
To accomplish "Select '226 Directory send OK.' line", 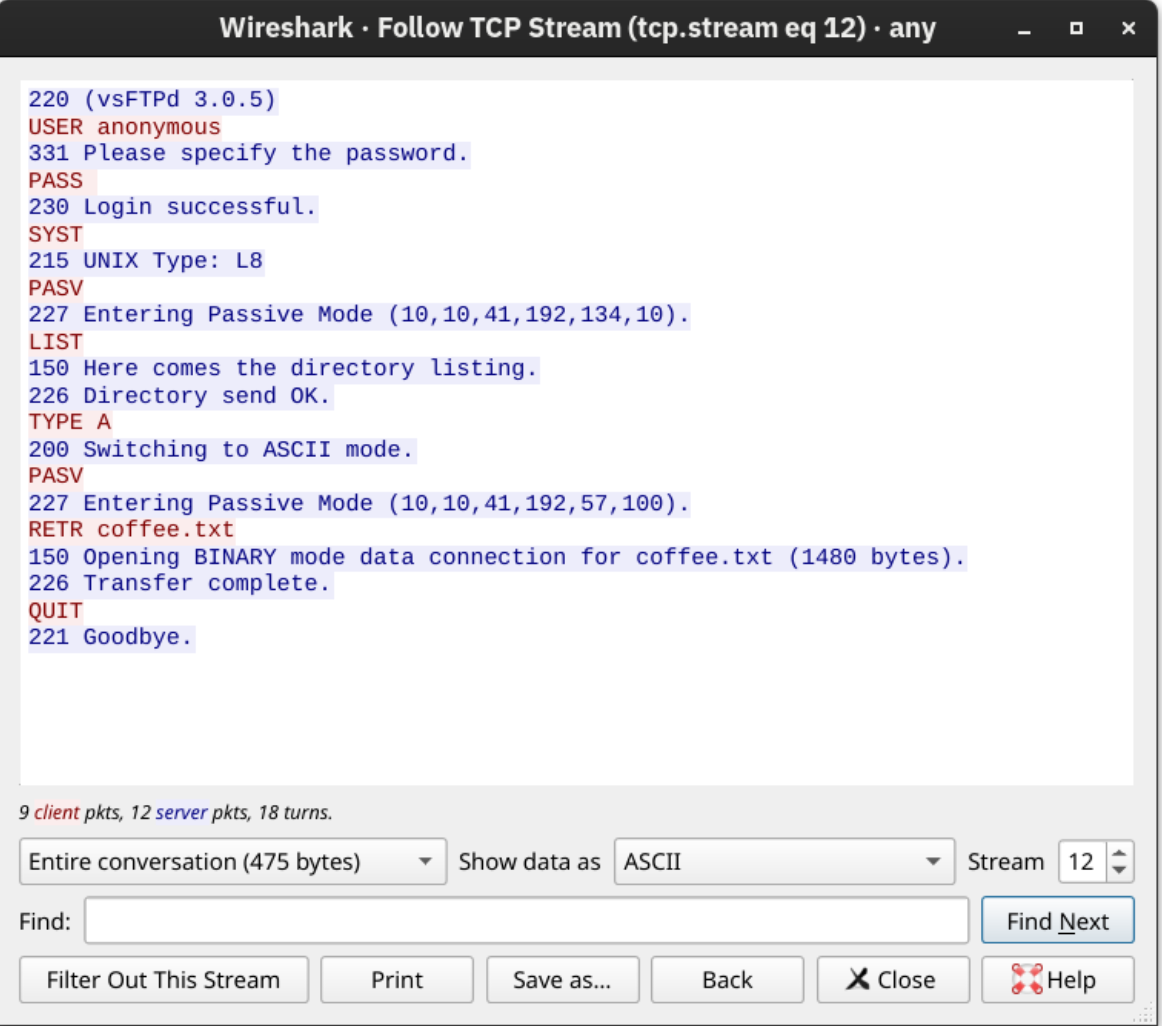I will 180,395.
